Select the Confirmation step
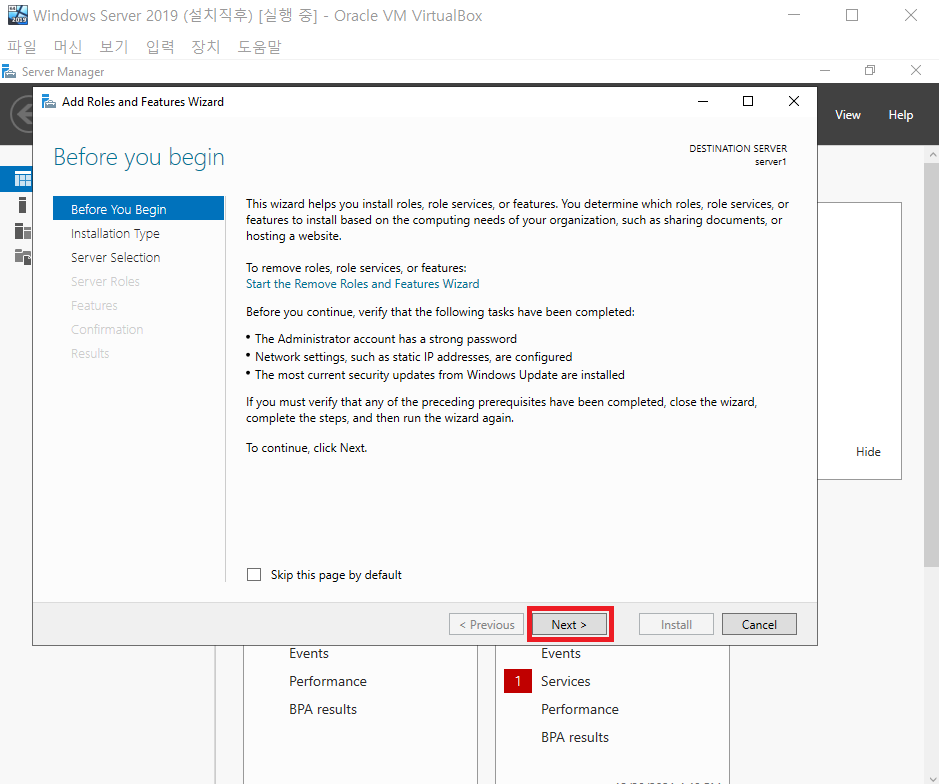This screenshot has height=784, width=939. pos(107,329)
